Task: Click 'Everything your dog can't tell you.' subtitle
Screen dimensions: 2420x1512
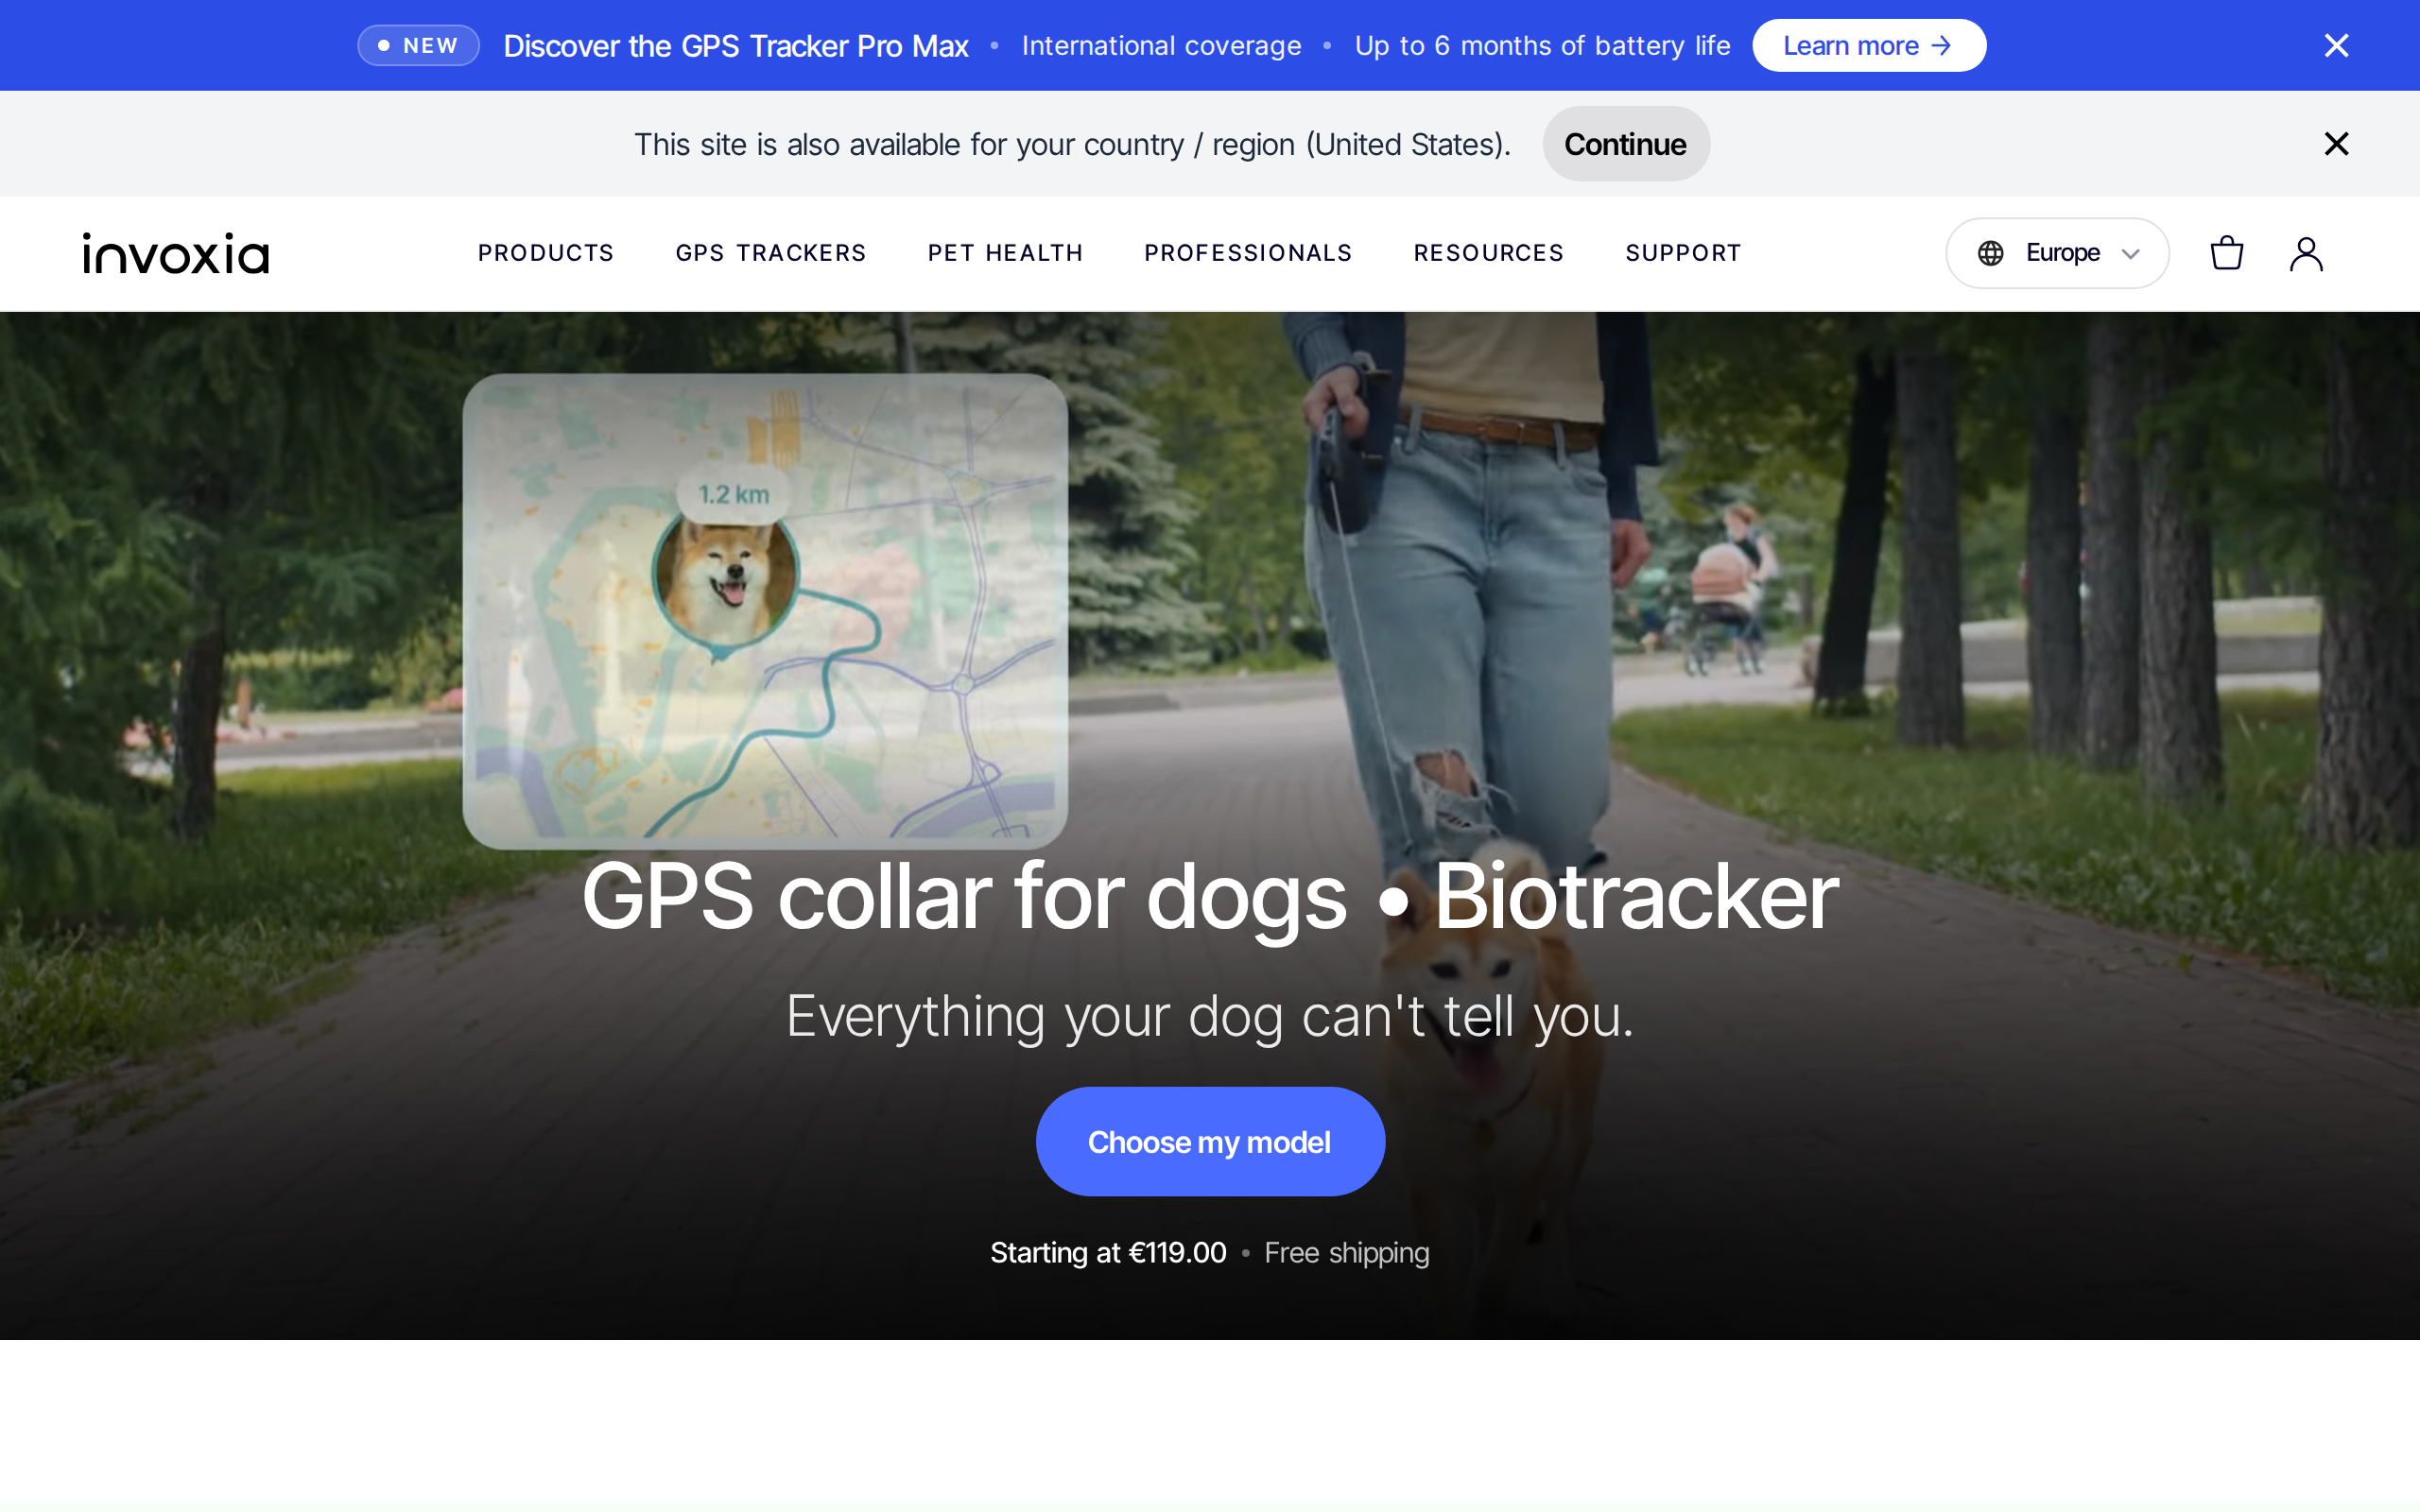Action: [1210, 1016]
